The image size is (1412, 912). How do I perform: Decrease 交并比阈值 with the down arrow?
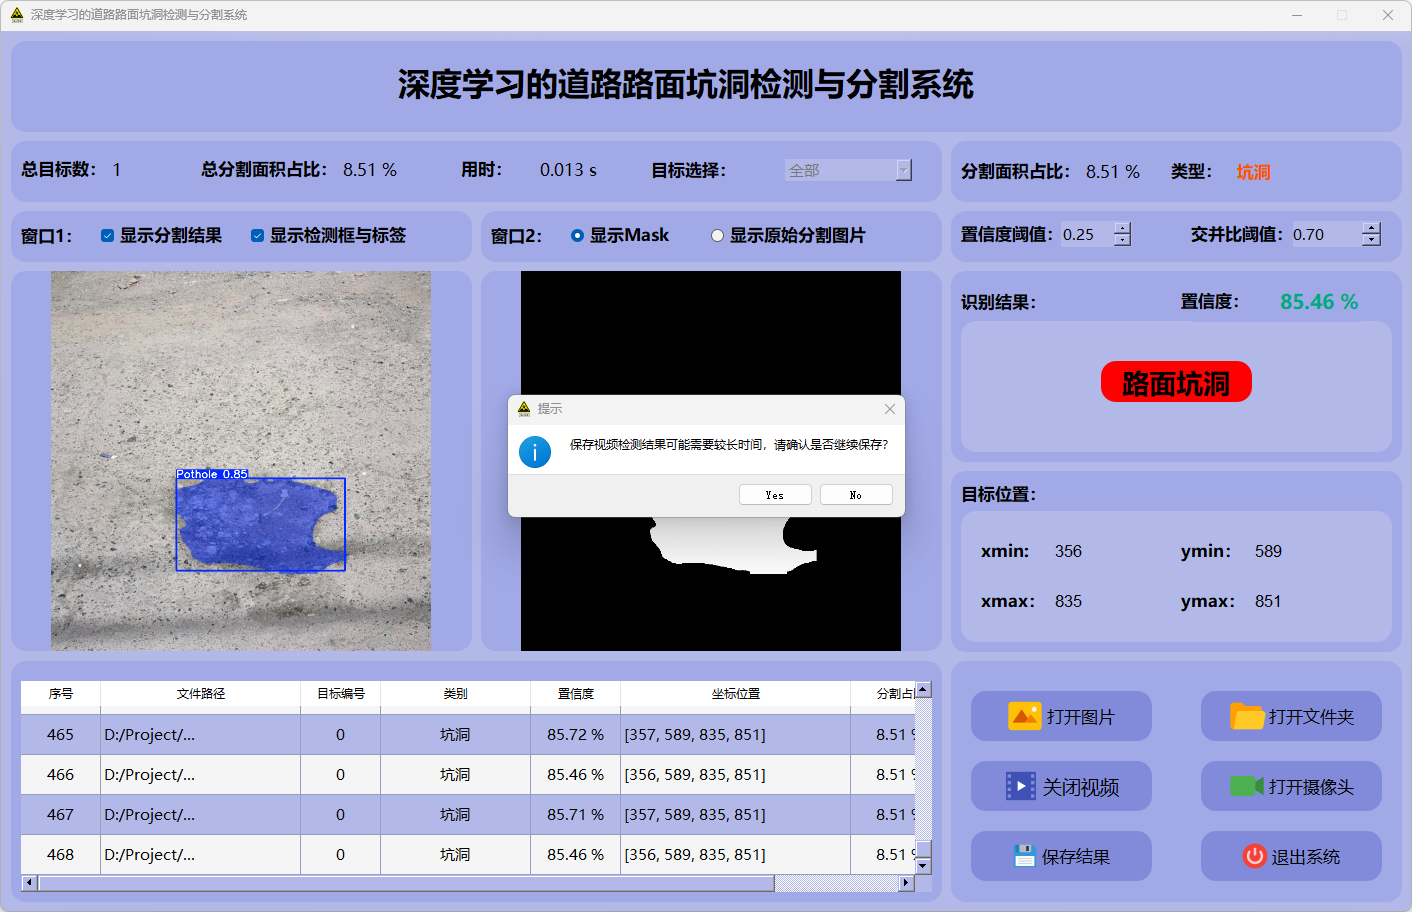pos(1371,240)
